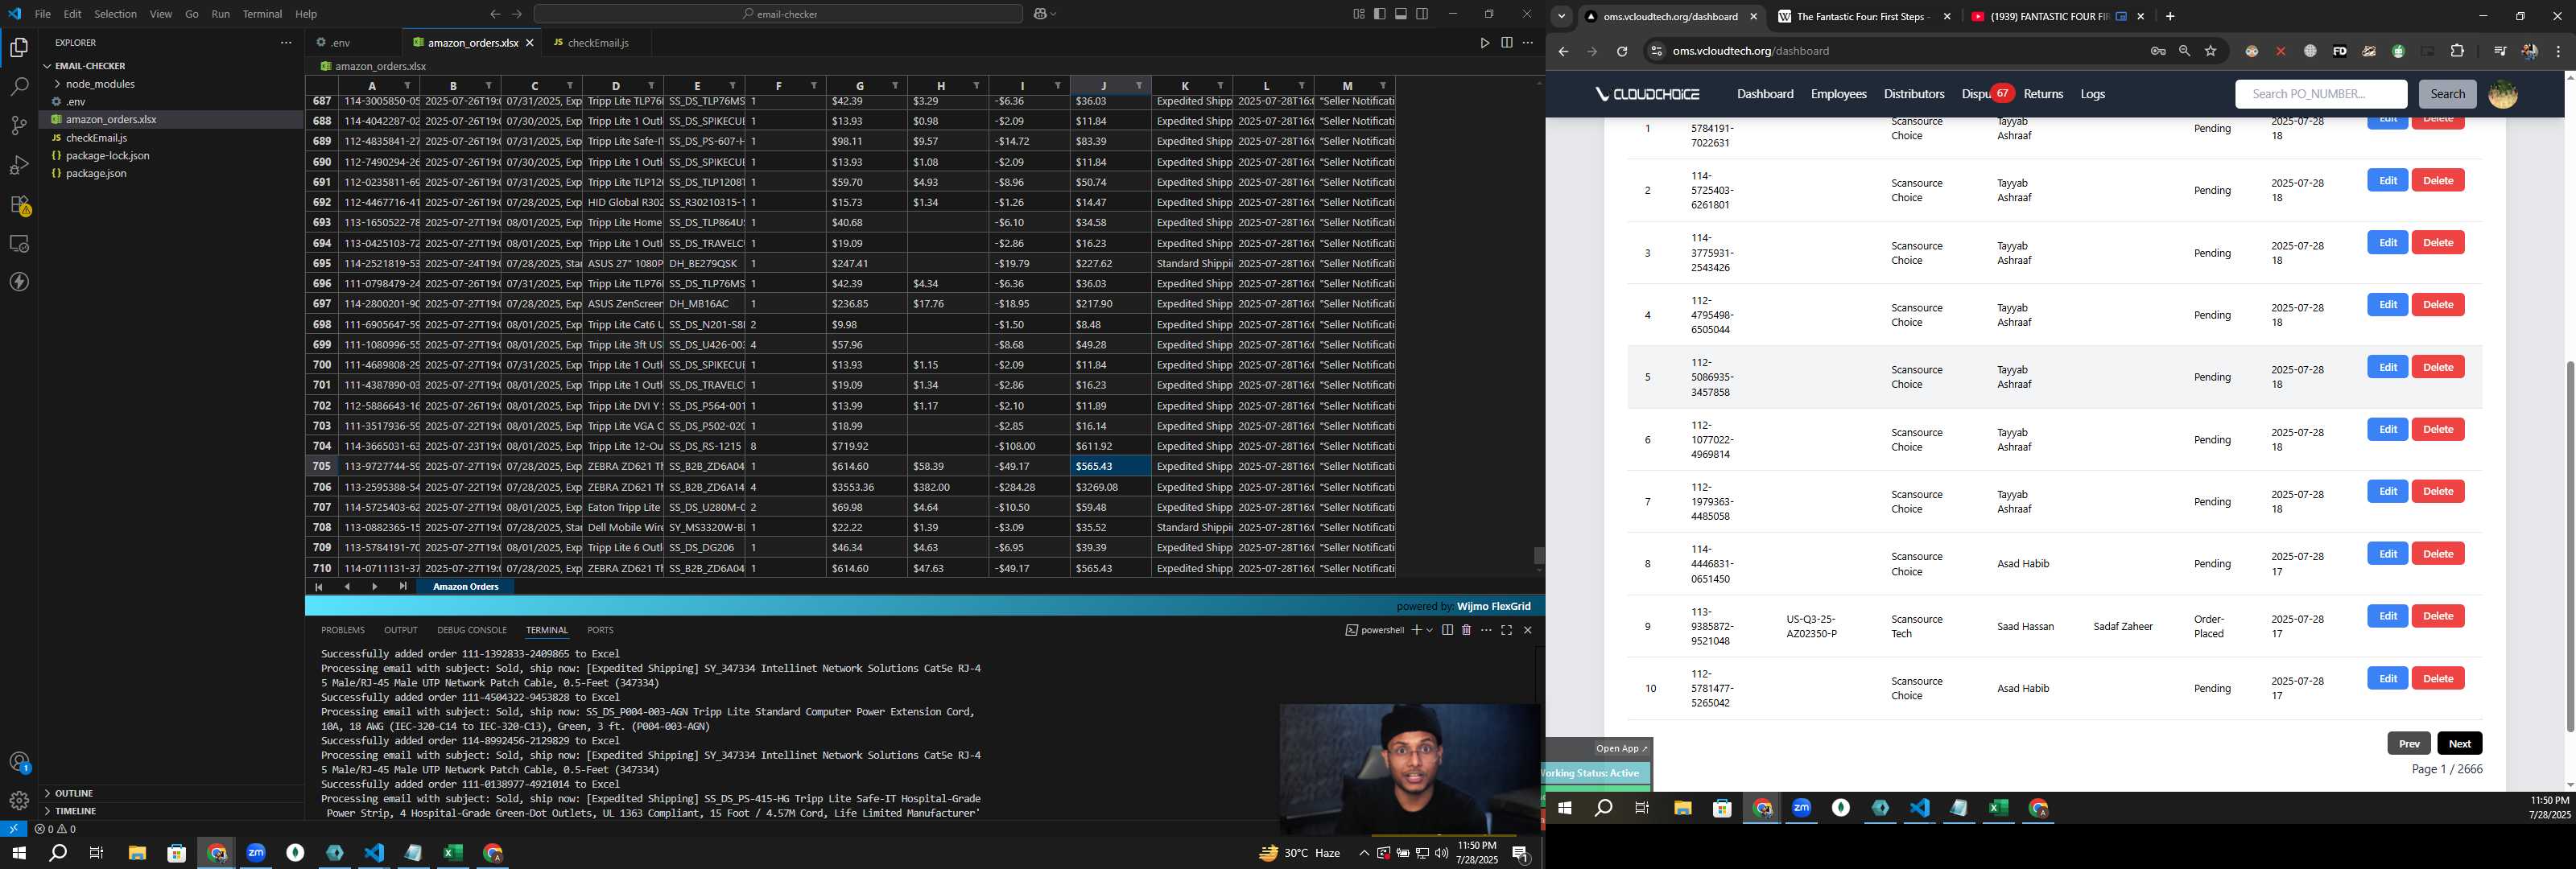Open the Search view in VS Code activity bar
Screen dimensions: 2576x869
click(x=19, y=87)
